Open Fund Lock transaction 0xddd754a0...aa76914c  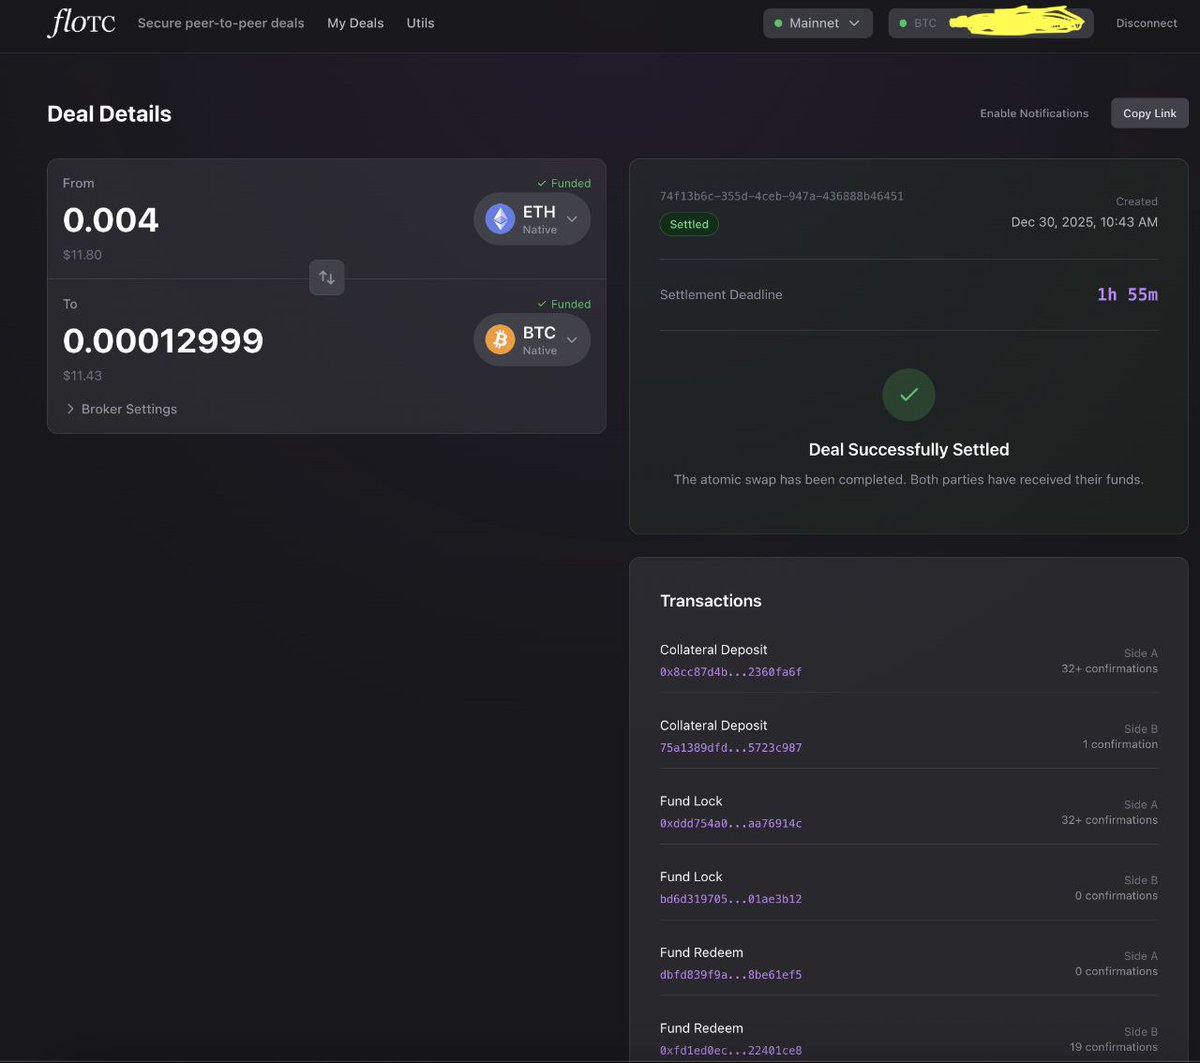click(x=731, y=823)
